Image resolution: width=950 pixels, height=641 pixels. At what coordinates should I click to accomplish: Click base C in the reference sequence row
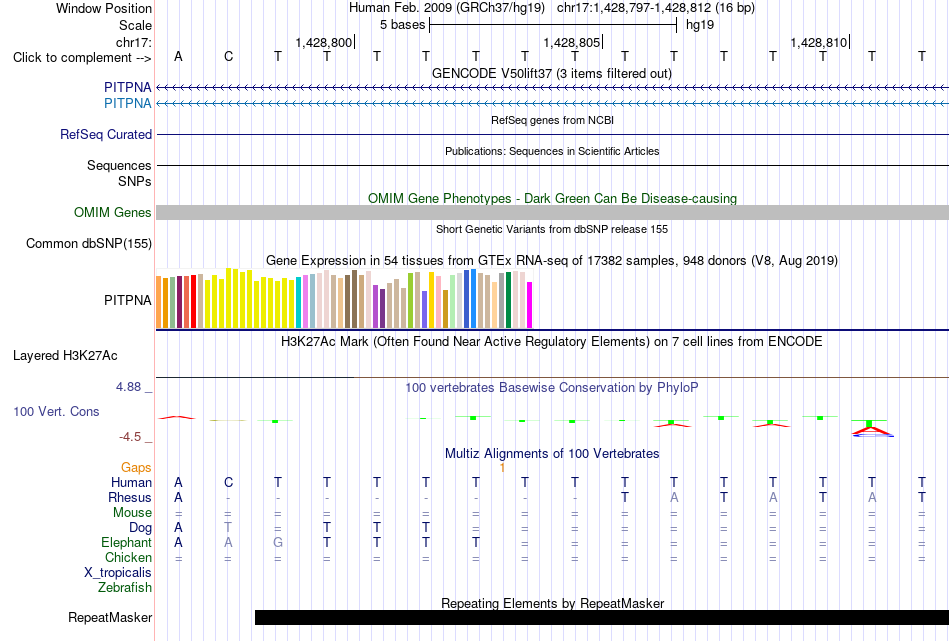coord(228,56)
